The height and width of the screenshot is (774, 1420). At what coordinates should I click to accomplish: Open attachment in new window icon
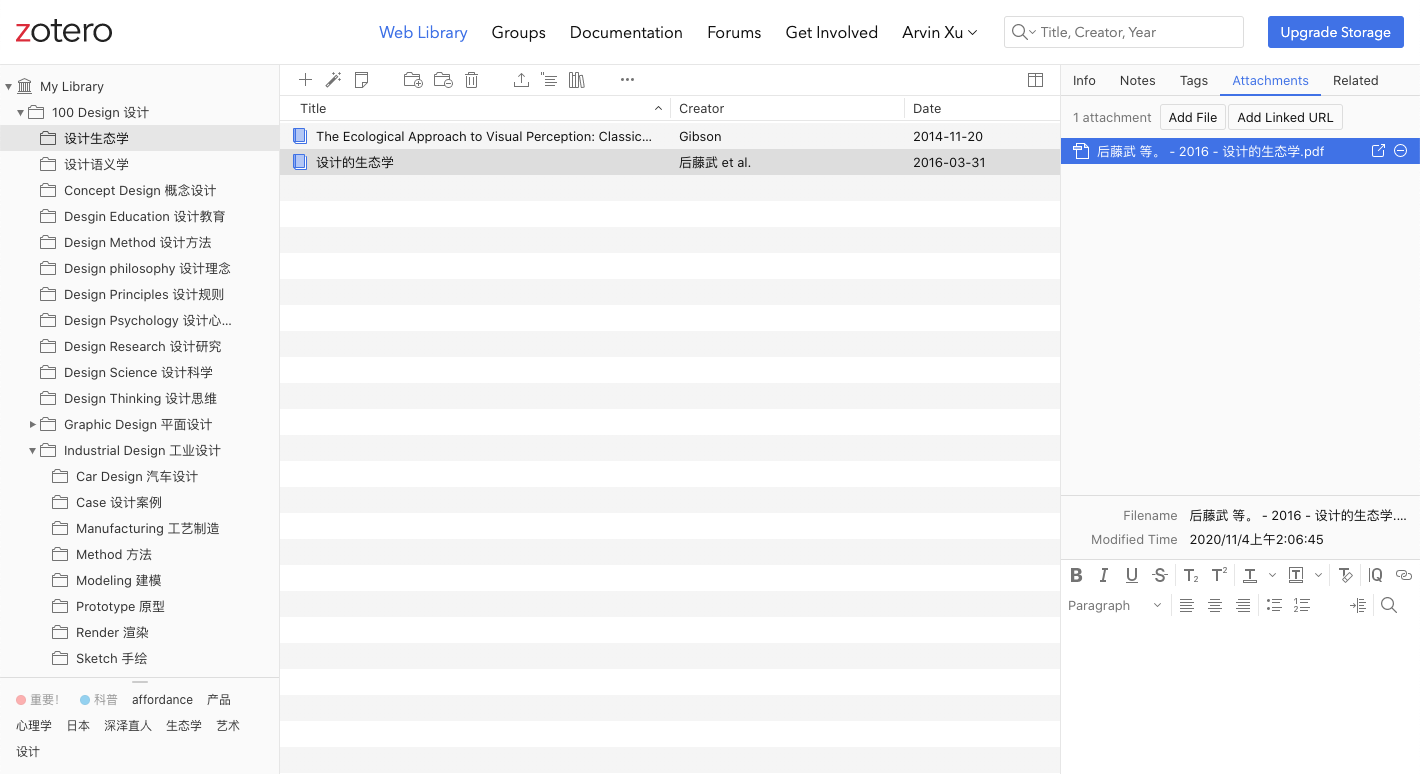(x=1378, y=151)
